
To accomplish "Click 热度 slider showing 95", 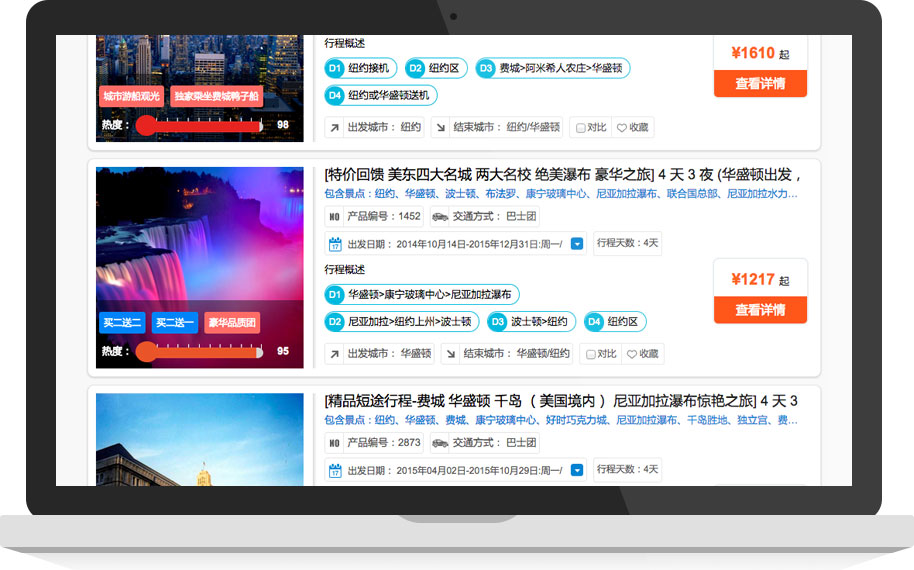I will coord(199,351).
